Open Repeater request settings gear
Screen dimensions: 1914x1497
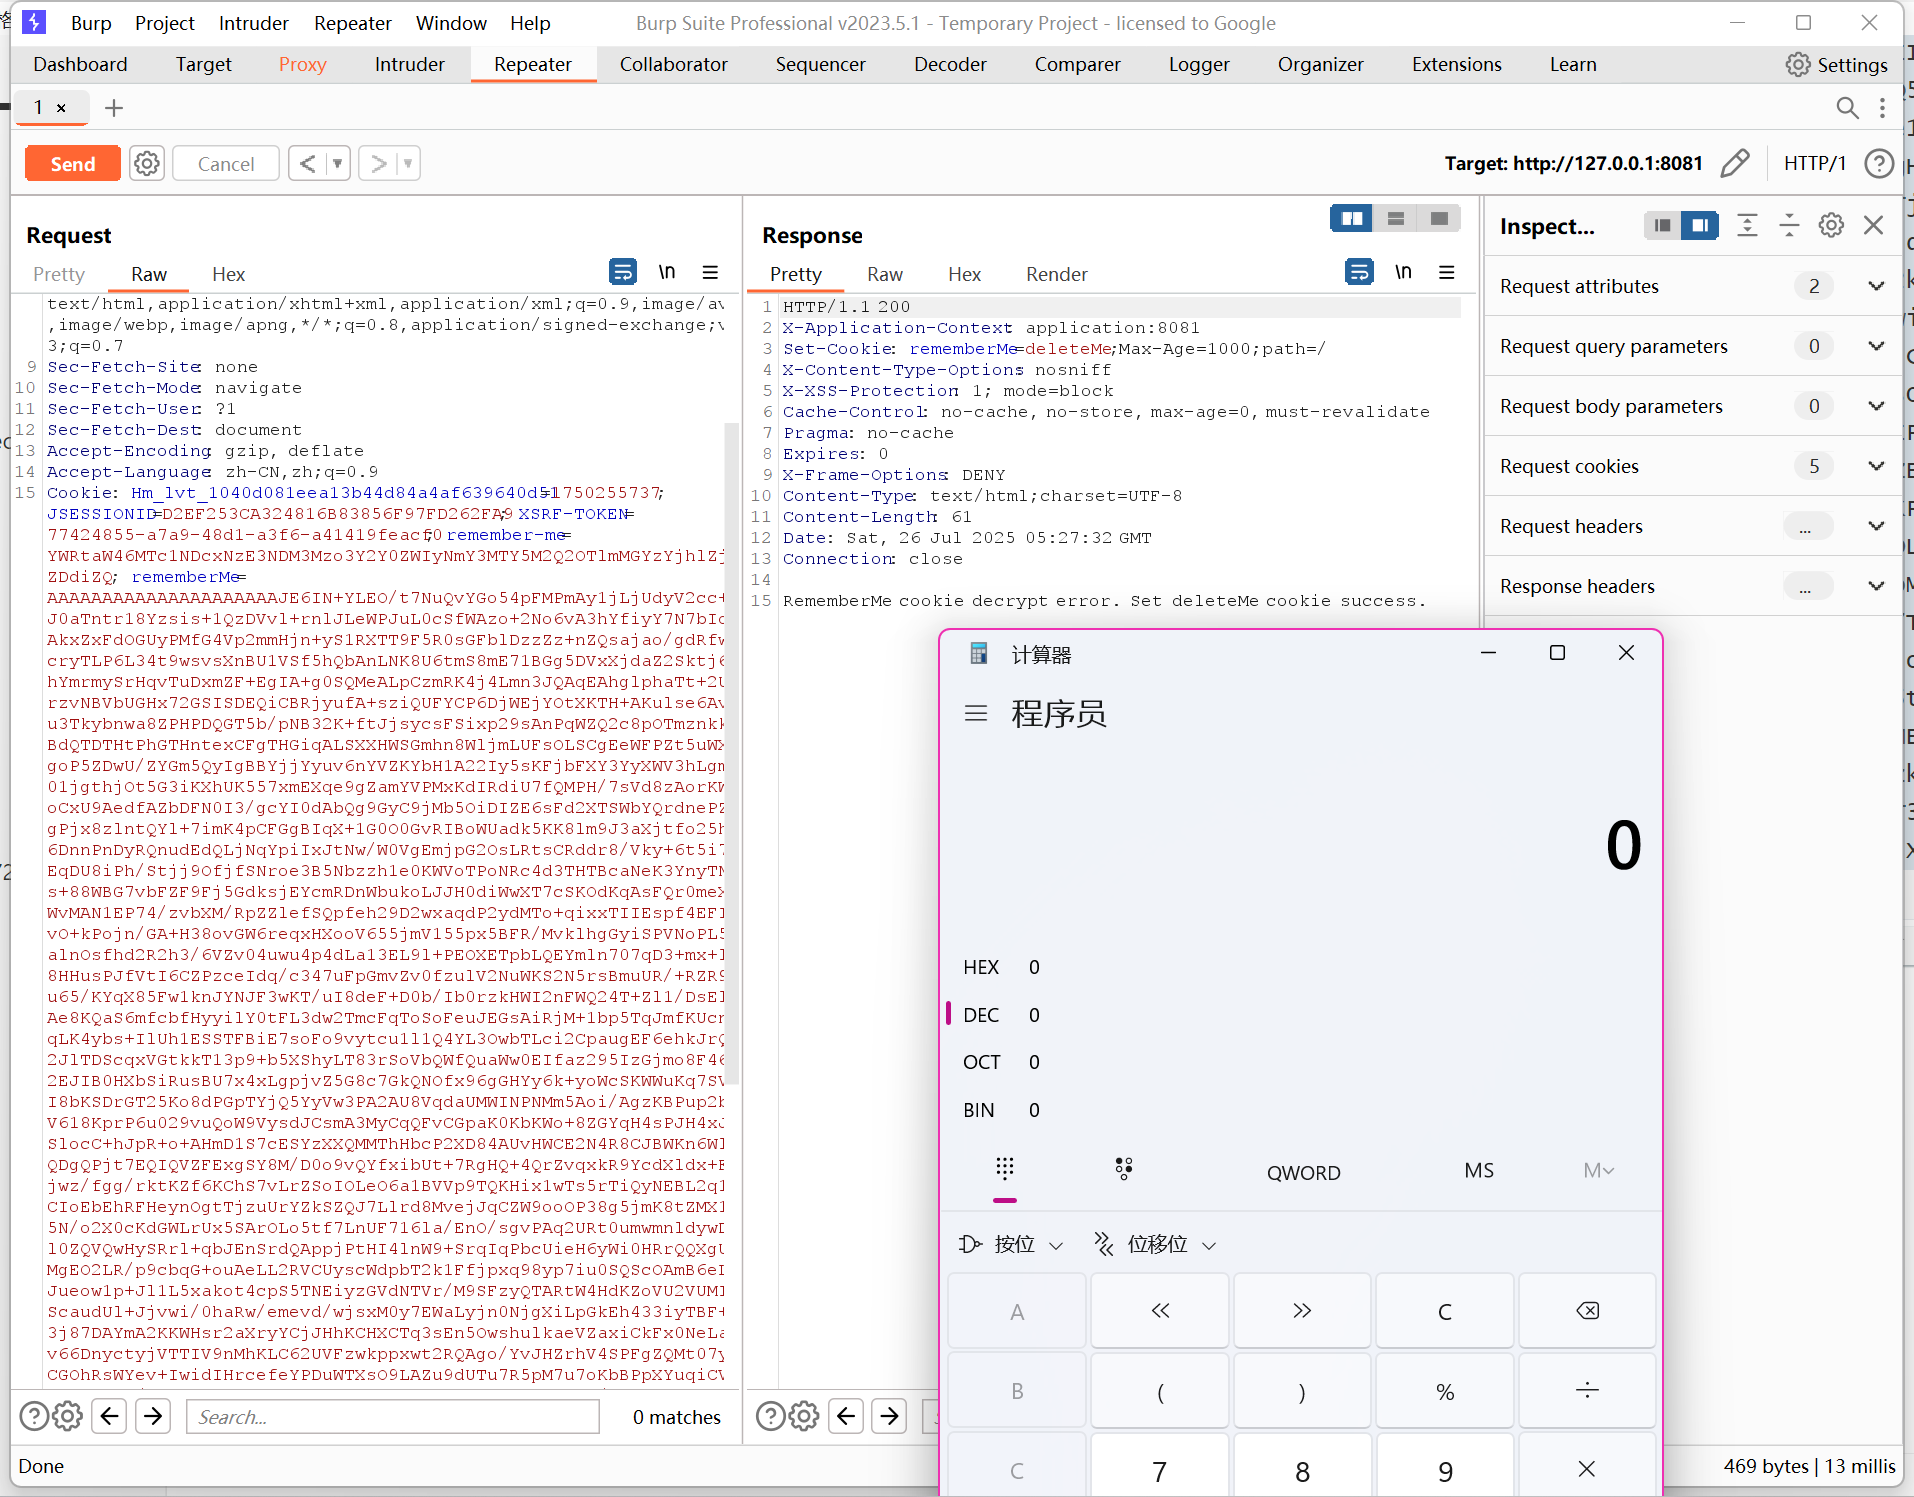point(147,163)
